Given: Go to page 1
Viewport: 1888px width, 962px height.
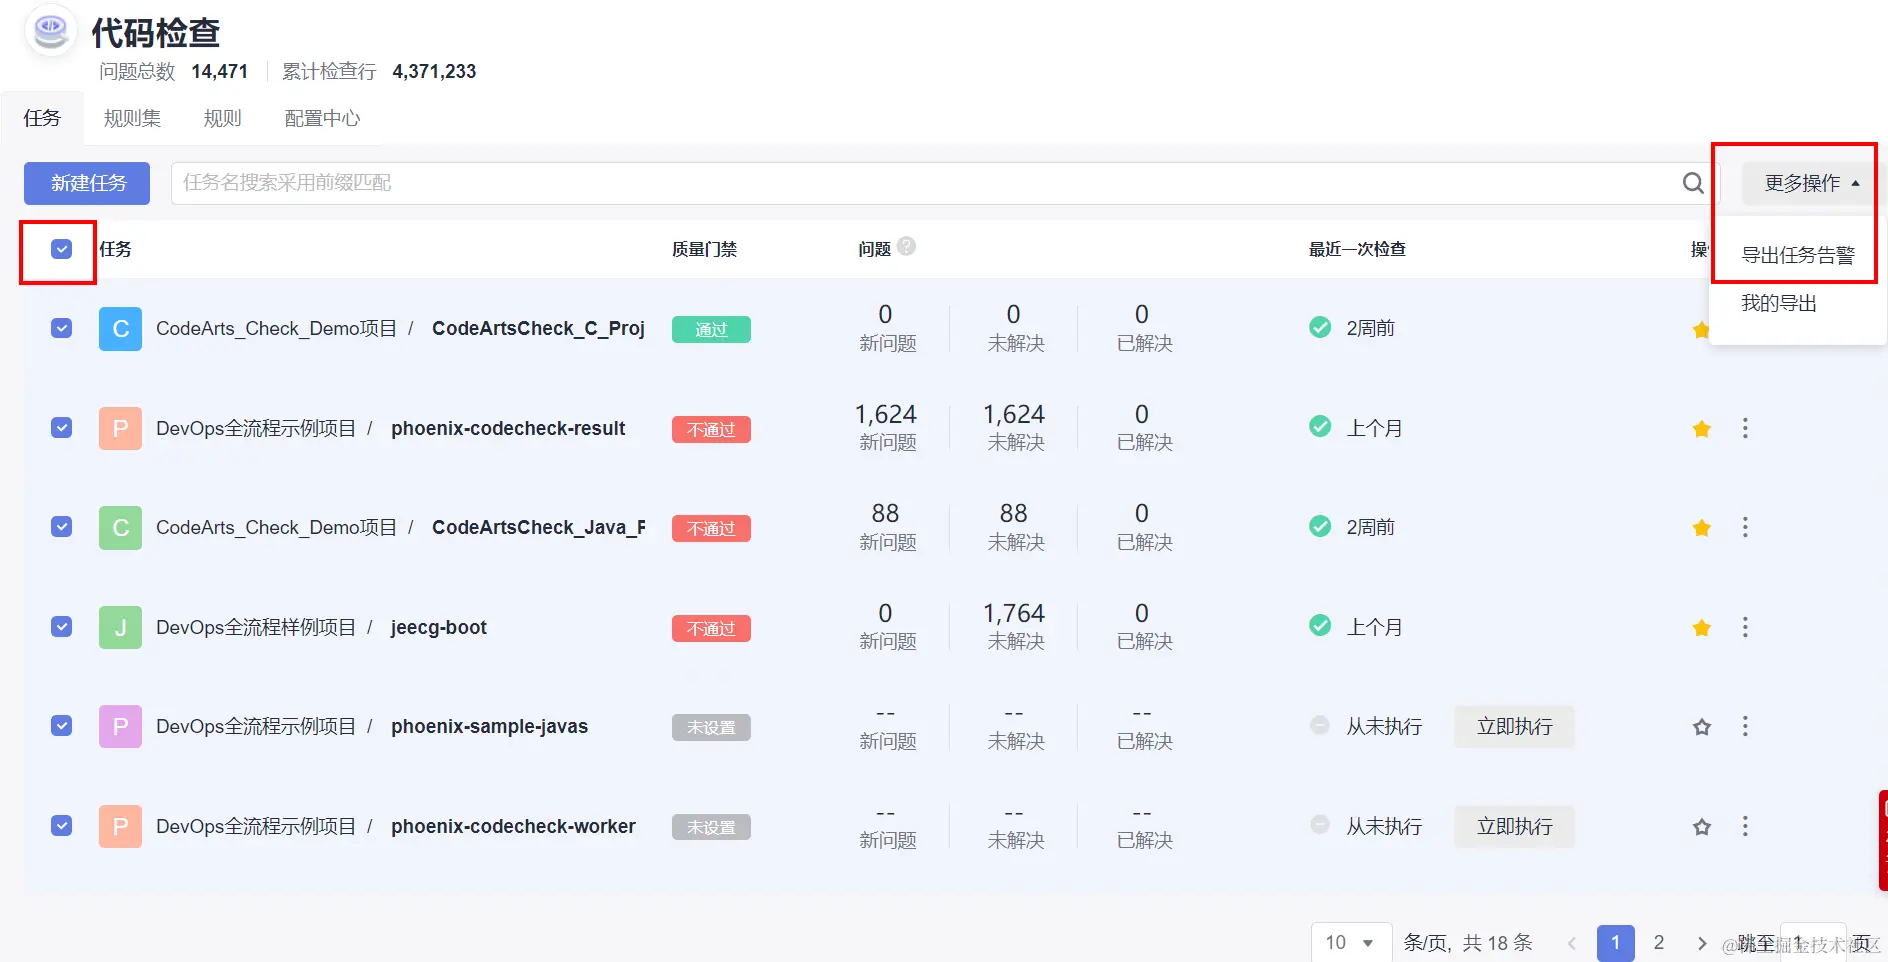Looking at the screenshot, I should click(x=1615, y=943).
